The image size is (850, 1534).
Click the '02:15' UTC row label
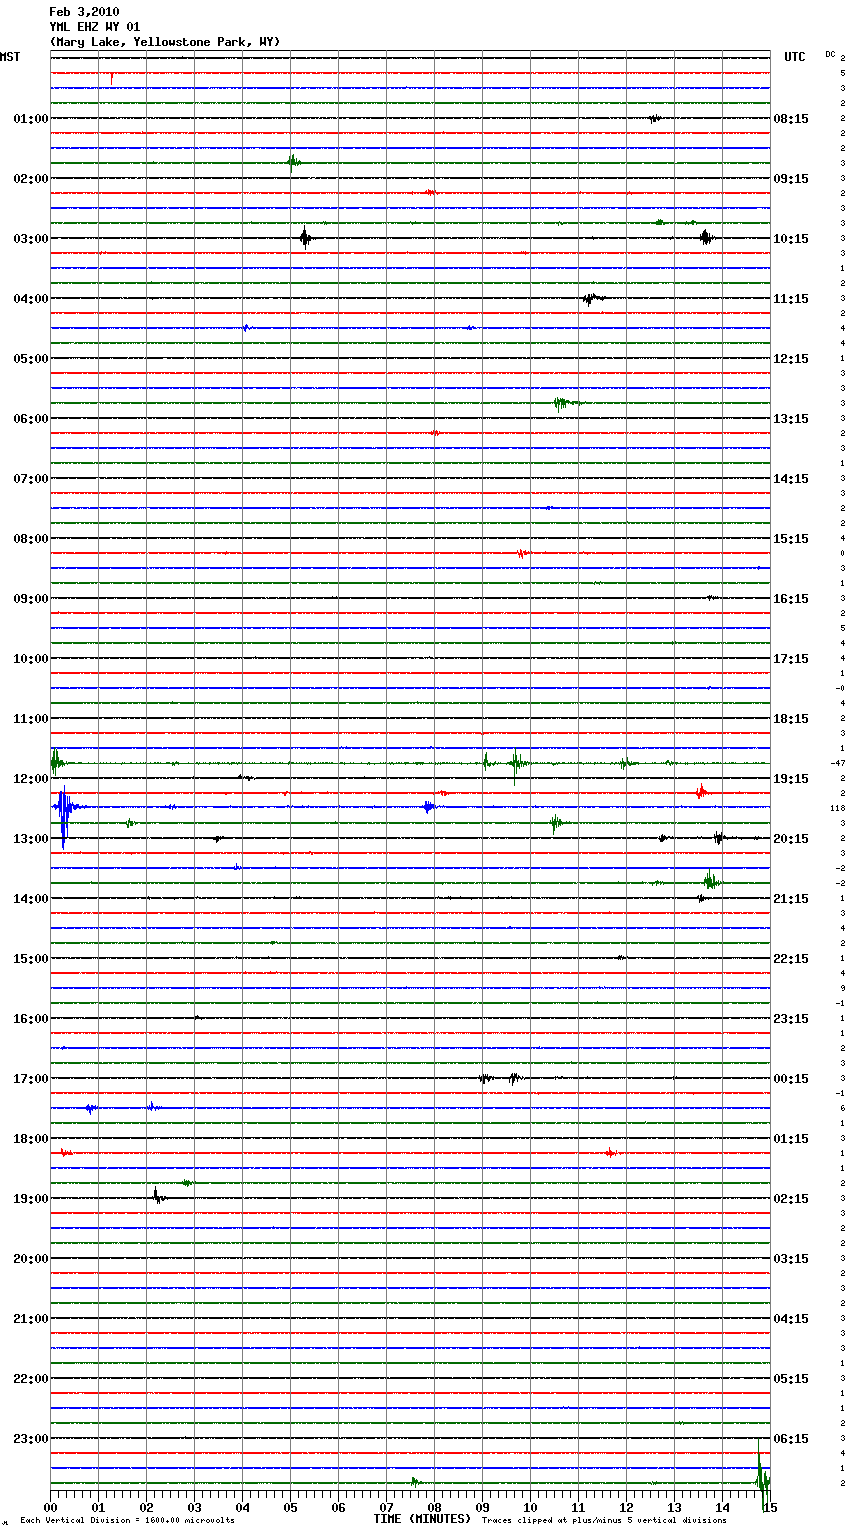tap(791, 1199)
